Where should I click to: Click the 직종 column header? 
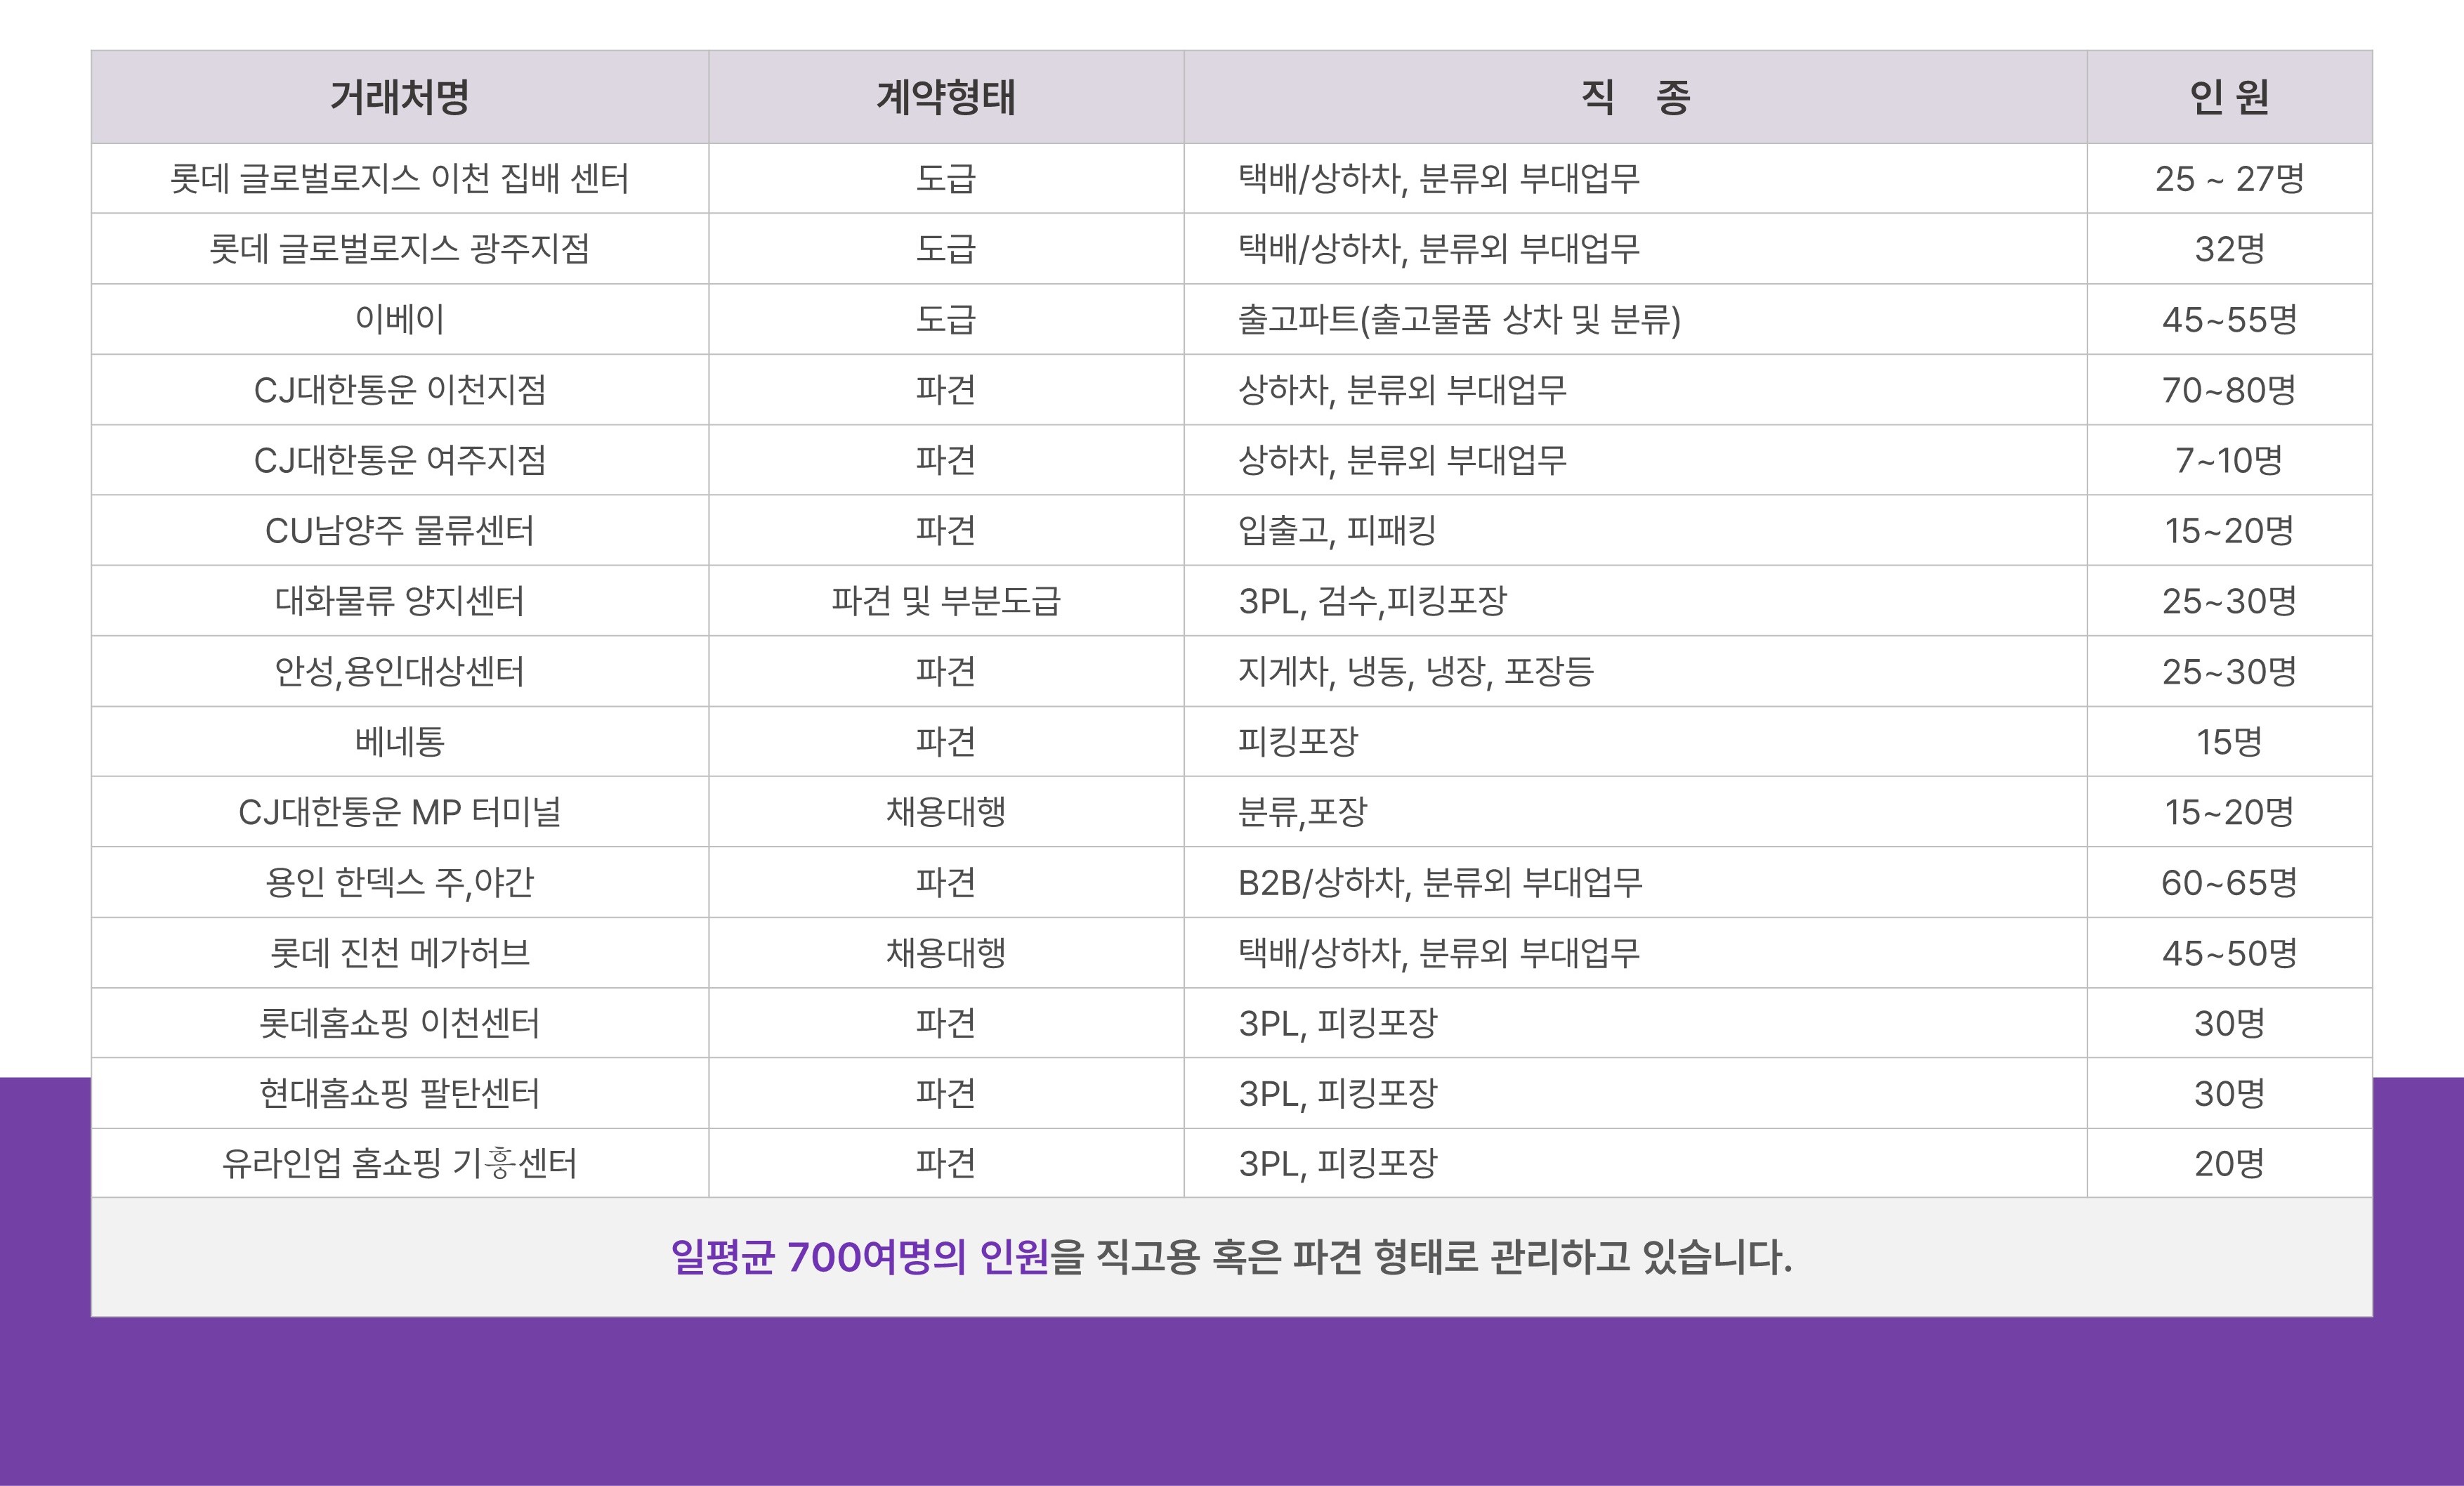tap(1635, 97)
